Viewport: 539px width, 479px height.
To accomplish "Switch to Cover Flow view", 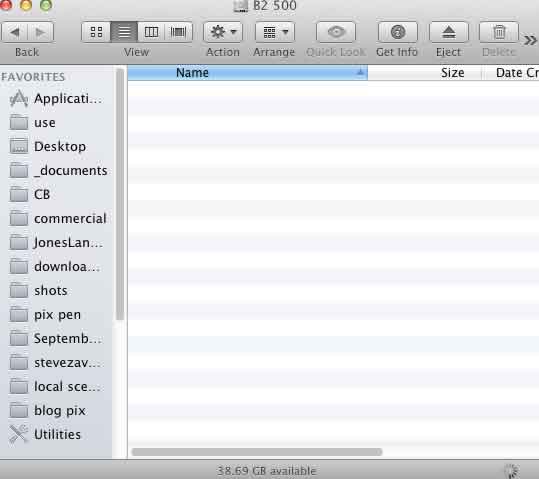I will click(178, 32).
